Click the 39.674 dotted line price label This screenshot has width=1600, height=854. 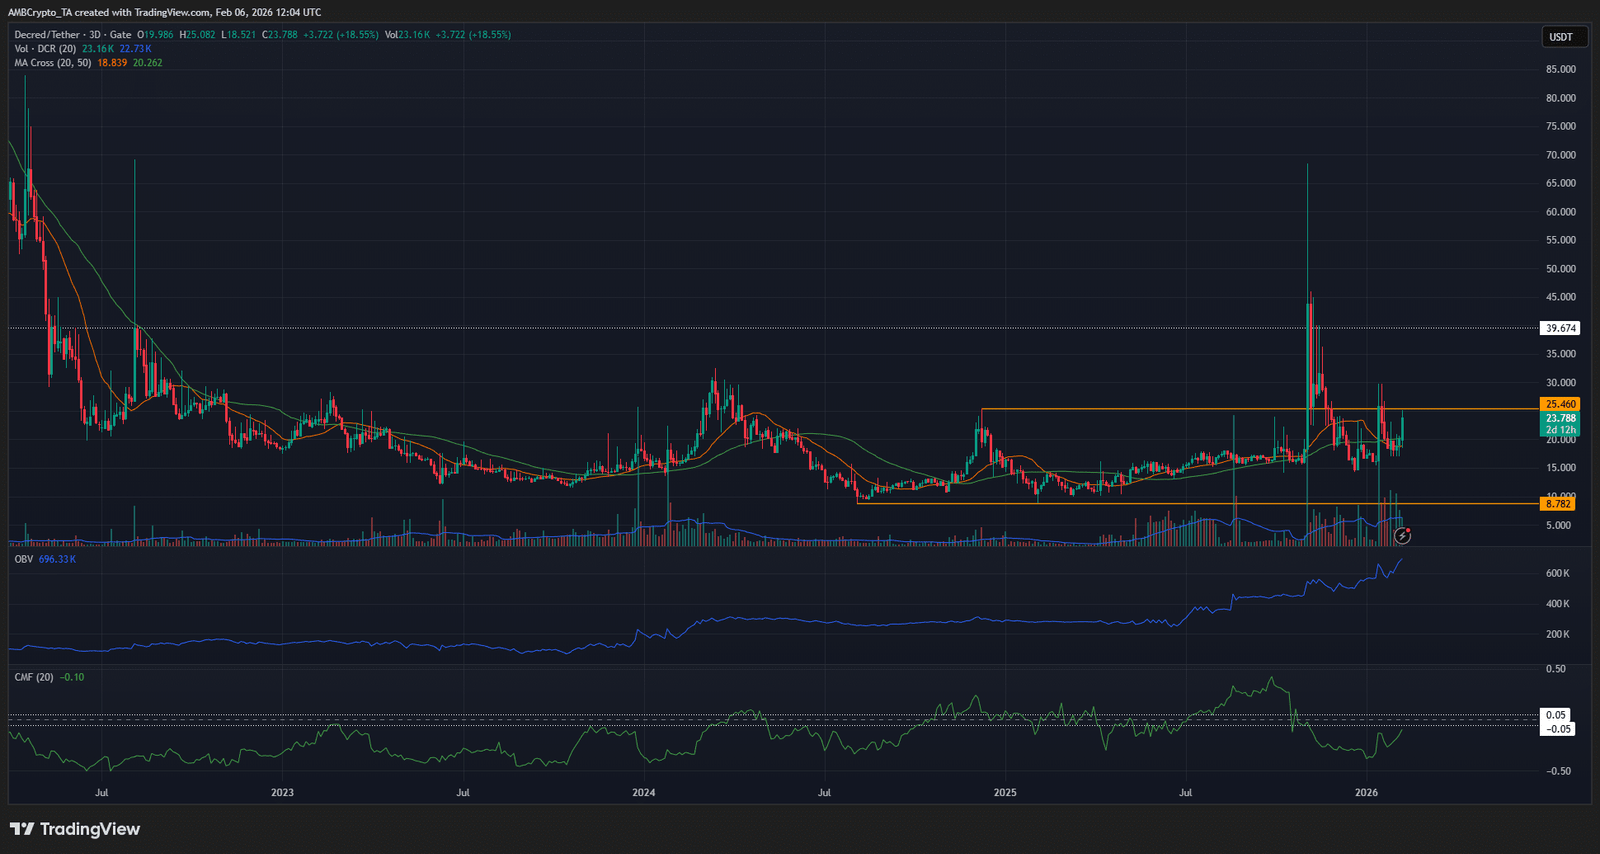click(1560, 328)
